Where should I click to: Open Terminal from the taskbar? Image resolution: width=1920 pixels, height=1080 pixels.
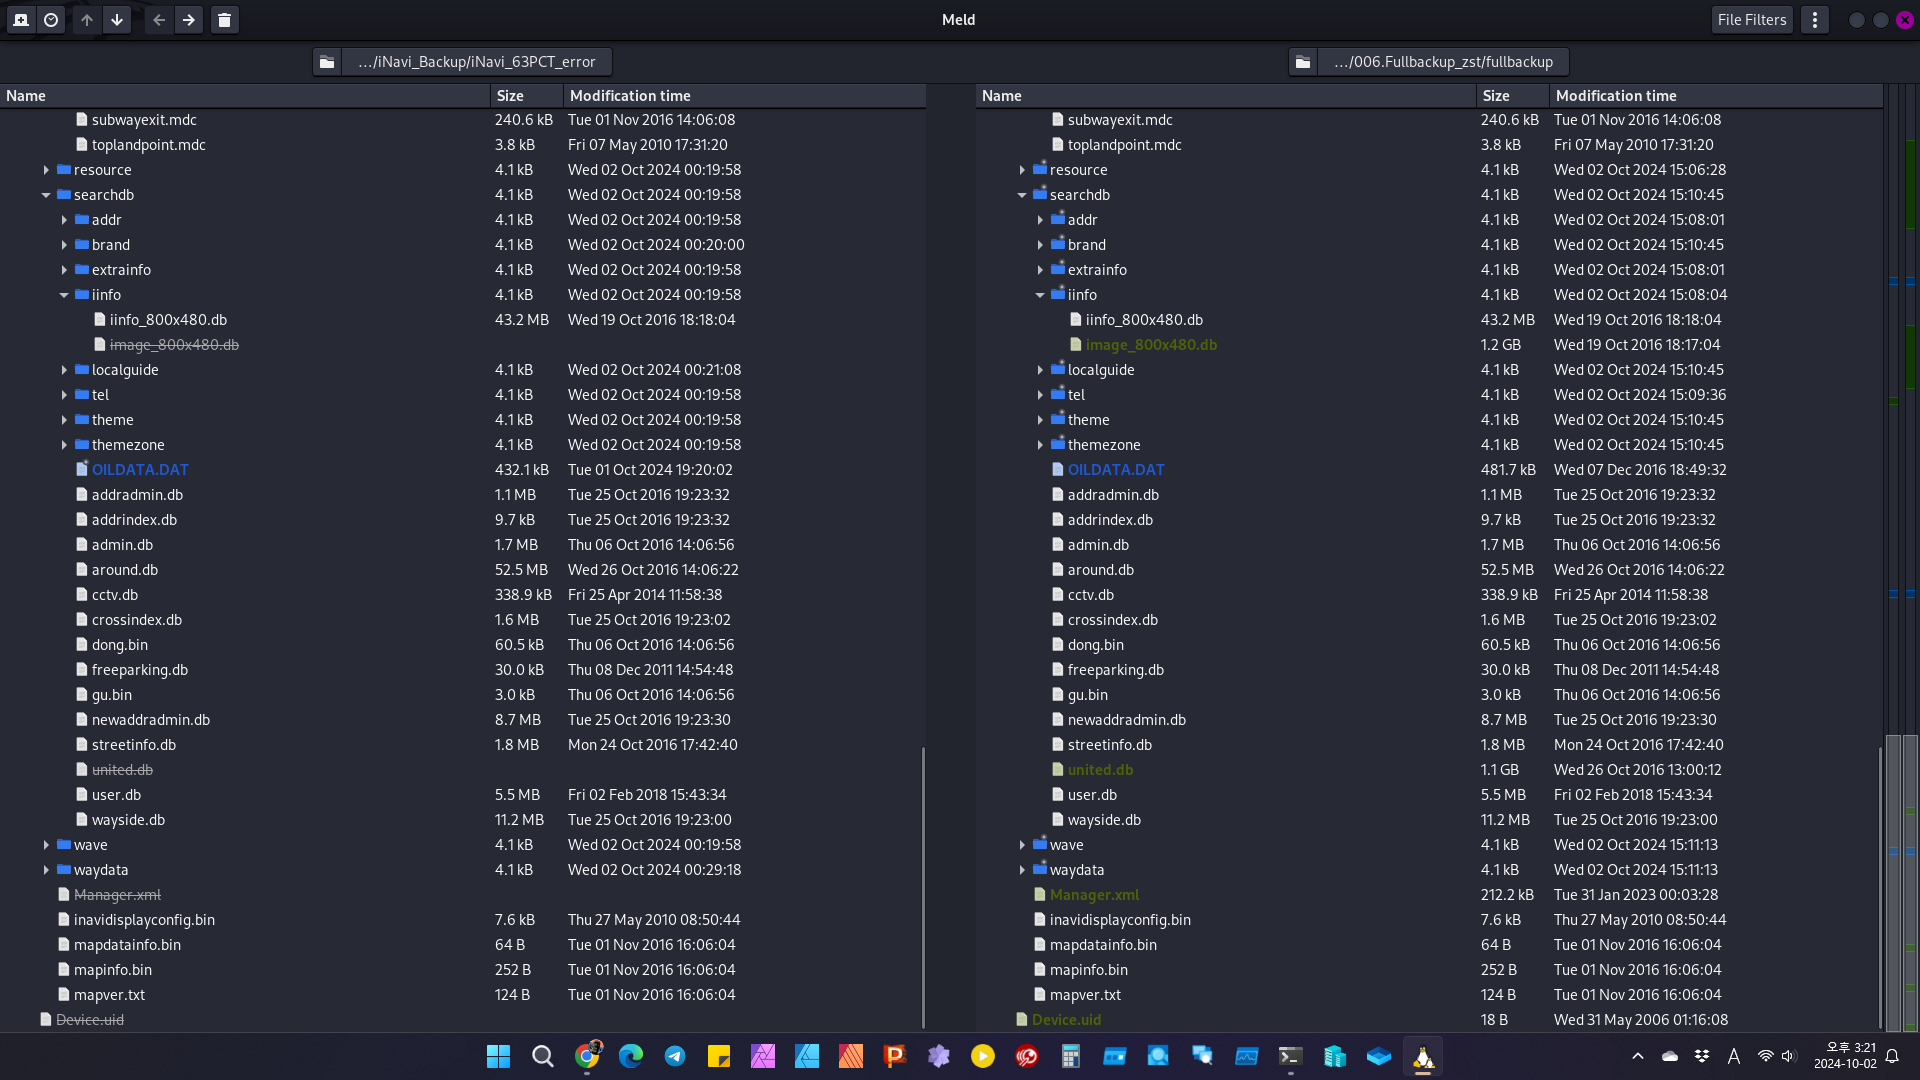1290,1056
